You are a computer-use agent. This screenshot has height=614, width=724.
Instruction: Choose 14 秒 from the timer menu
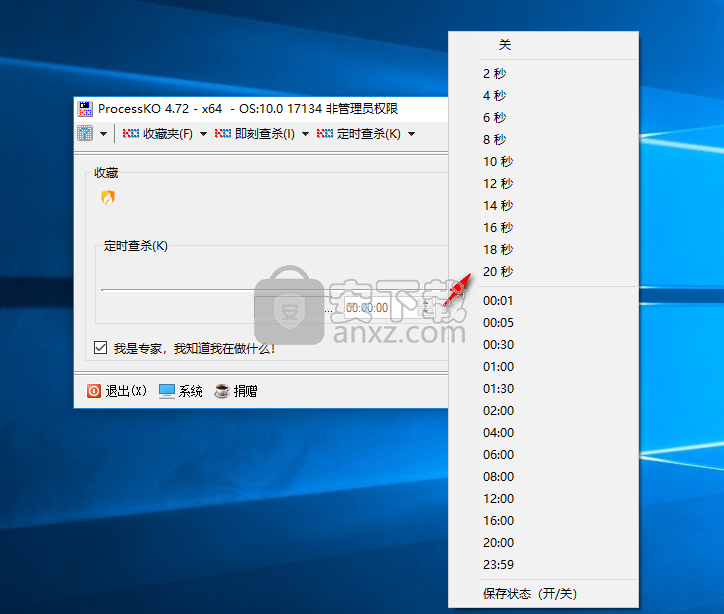(543, 205)
